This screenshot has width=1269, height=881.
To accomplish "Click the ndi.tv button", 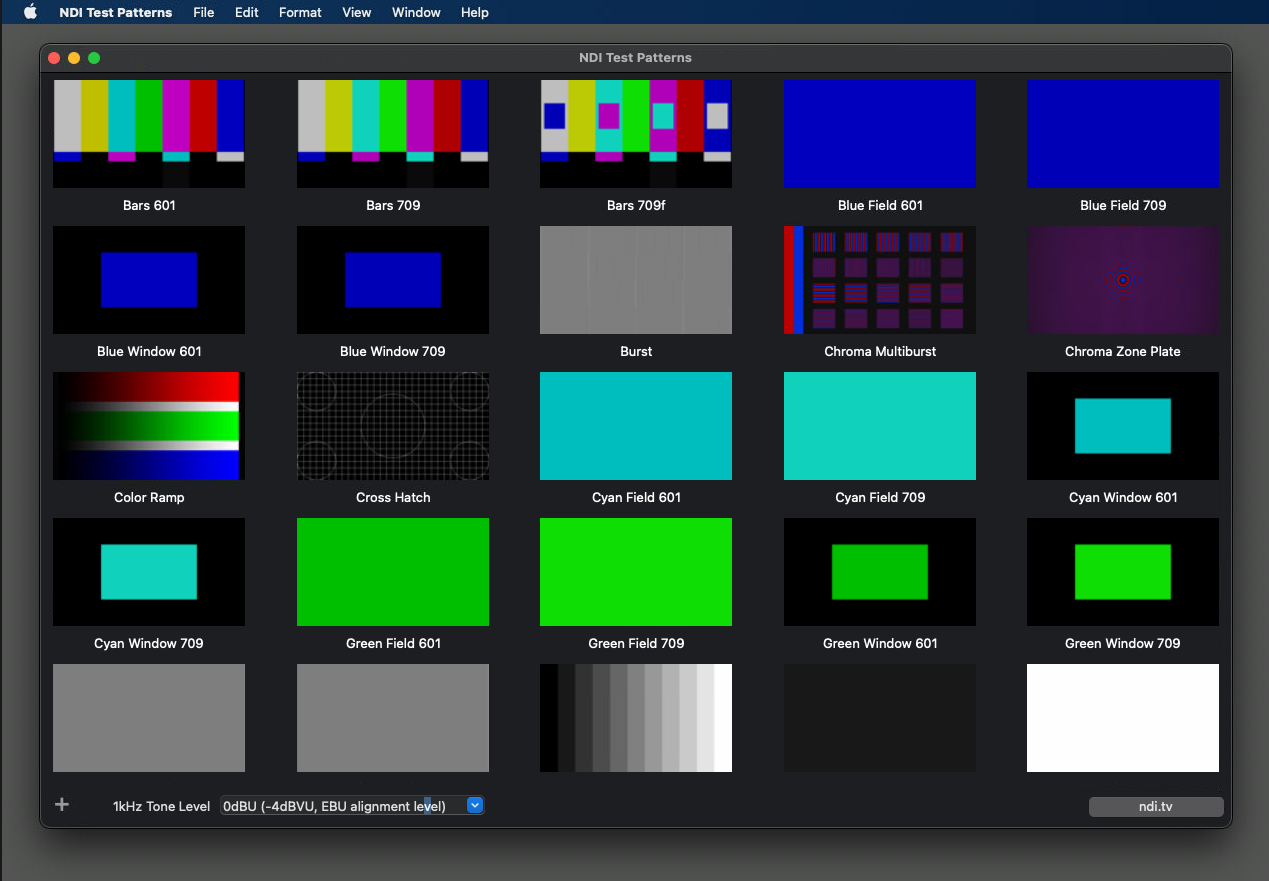I will pyautogui.click(x=1155, y=807).
